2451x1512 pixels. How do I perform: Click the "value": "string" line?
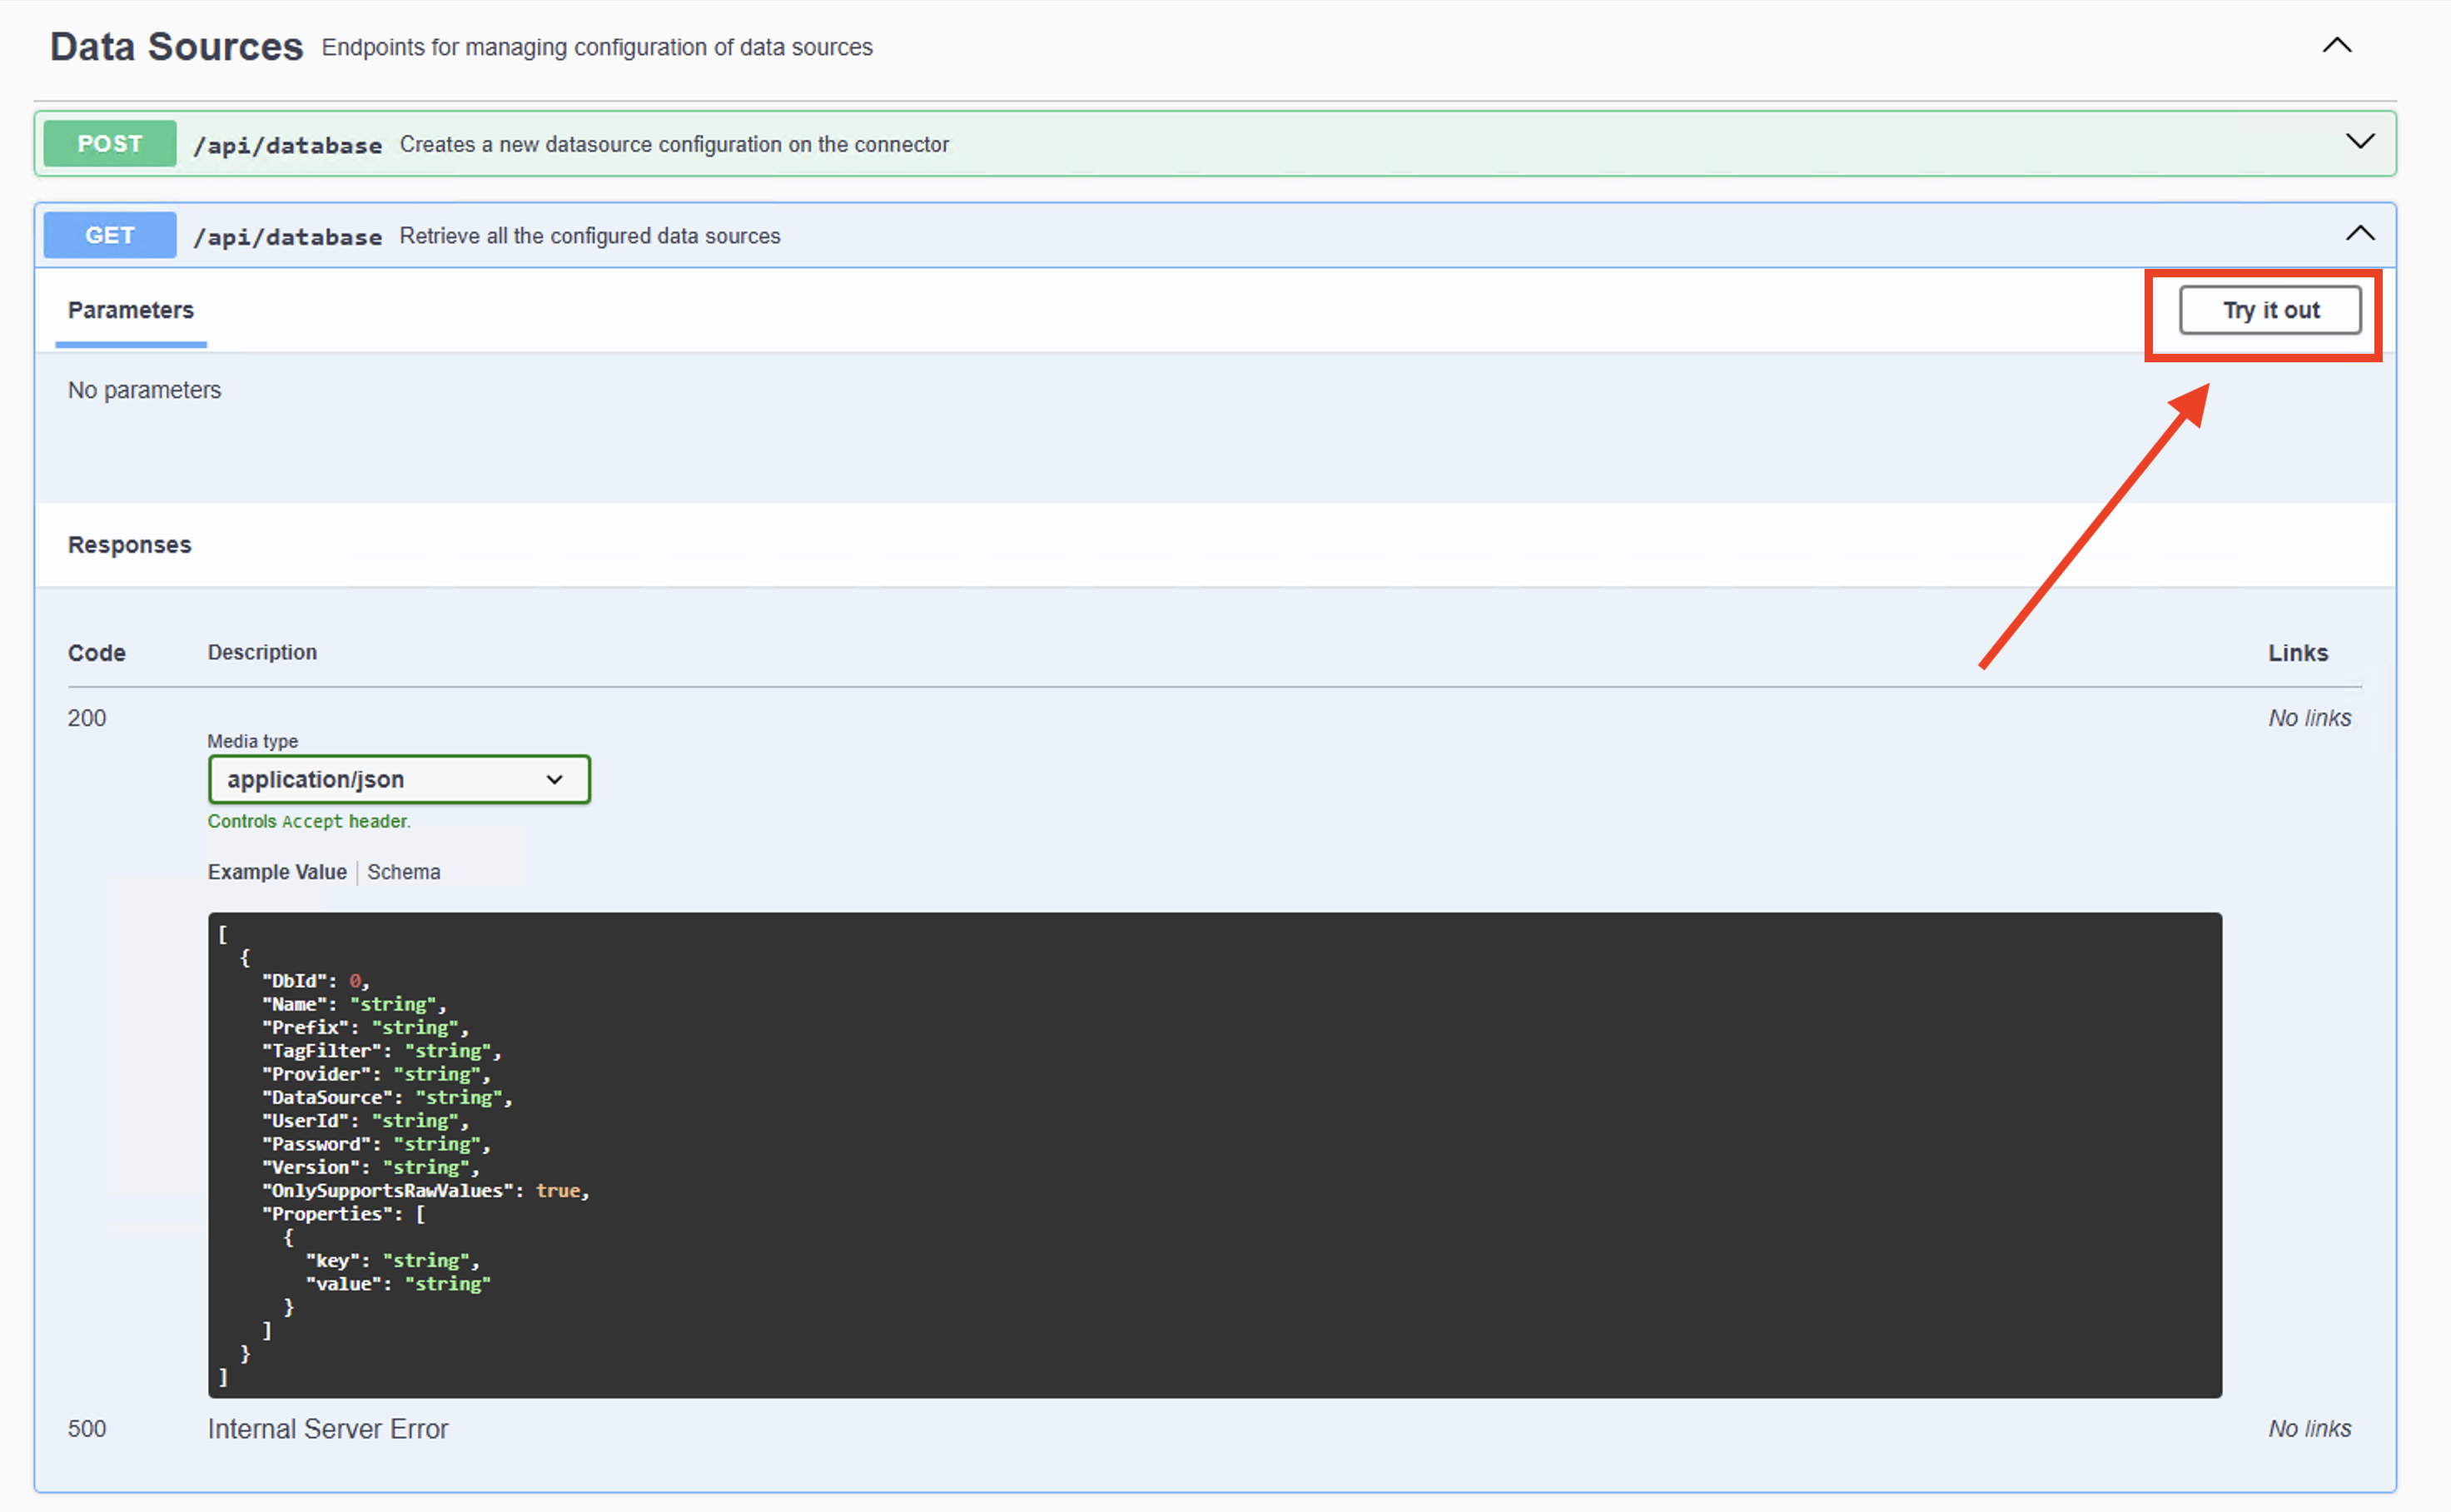click(x=398, y=1284)
